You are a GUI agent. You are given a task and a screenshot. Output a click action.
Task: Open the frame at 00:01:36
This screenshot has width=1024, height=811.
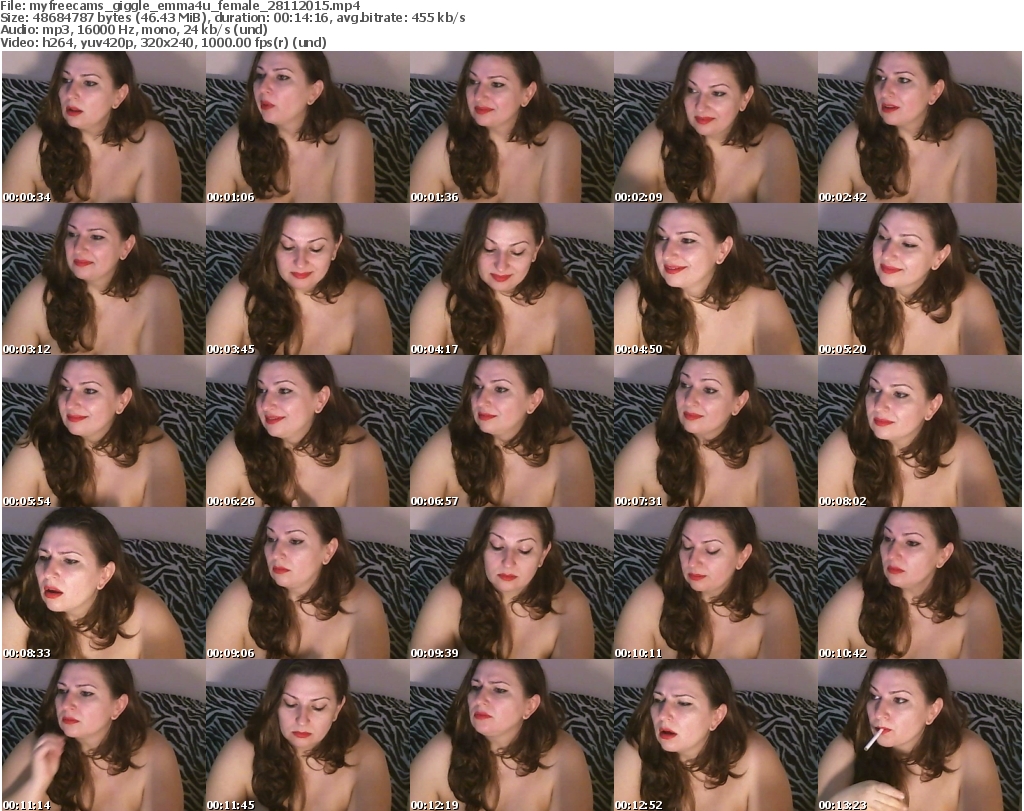[x=511, y=127]
